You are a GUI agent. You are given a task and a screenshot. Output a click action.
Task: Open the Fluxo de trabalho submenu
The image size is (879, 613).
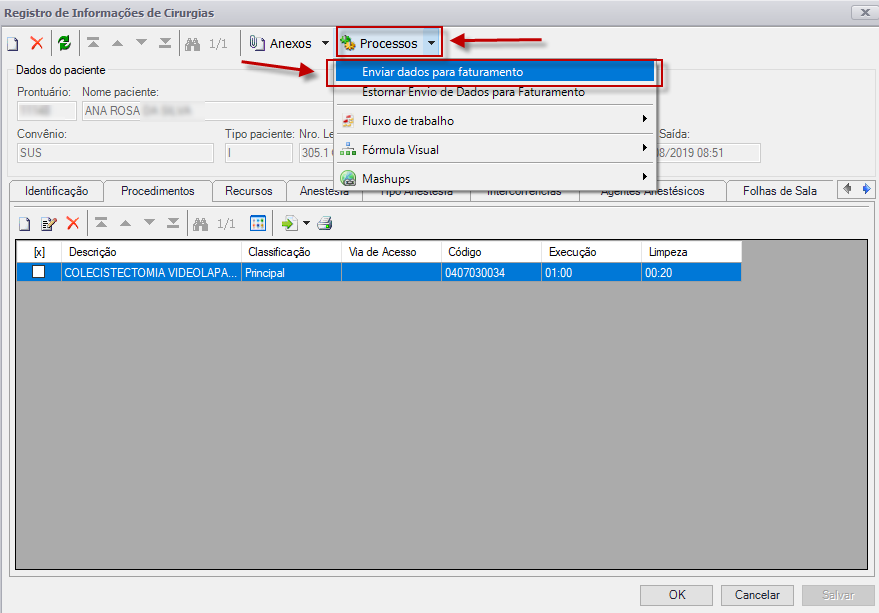tap(494, 121)
